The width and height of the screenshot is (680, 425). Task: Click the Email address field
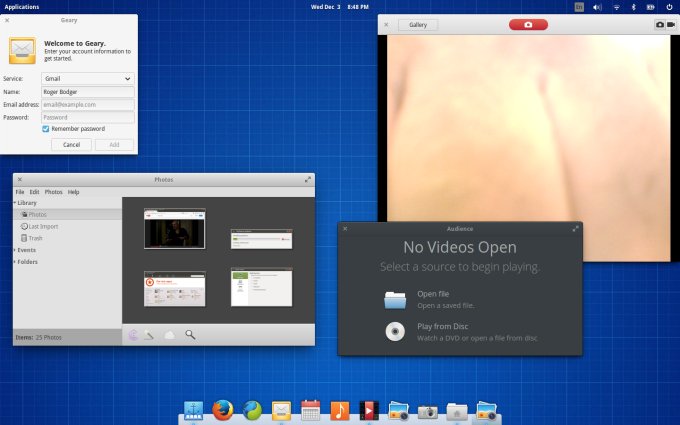click(x=87, y=104)
